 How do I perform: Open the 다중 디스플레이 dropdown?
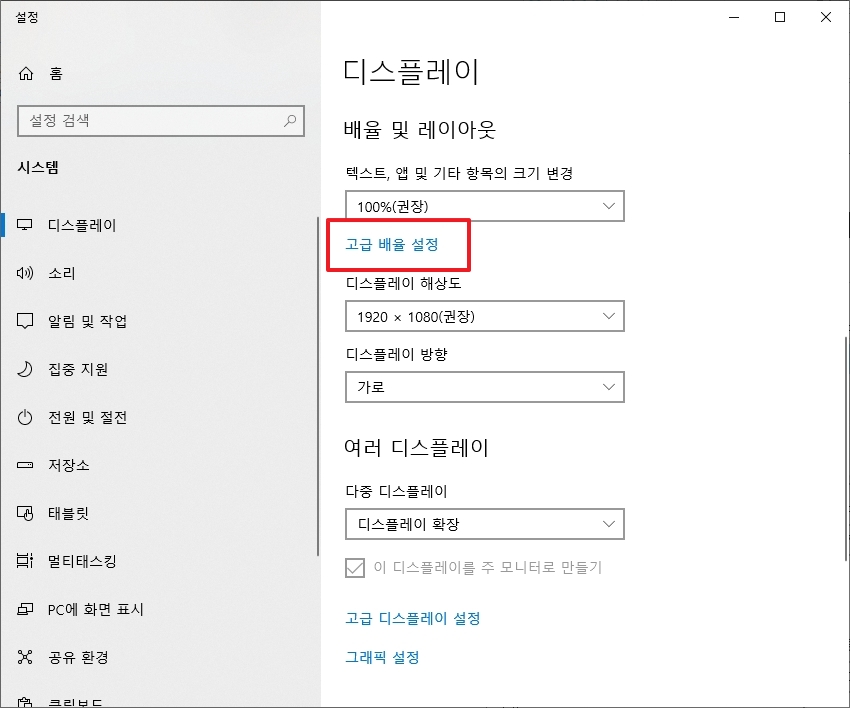pyautogui.click(x=485, y=524)
